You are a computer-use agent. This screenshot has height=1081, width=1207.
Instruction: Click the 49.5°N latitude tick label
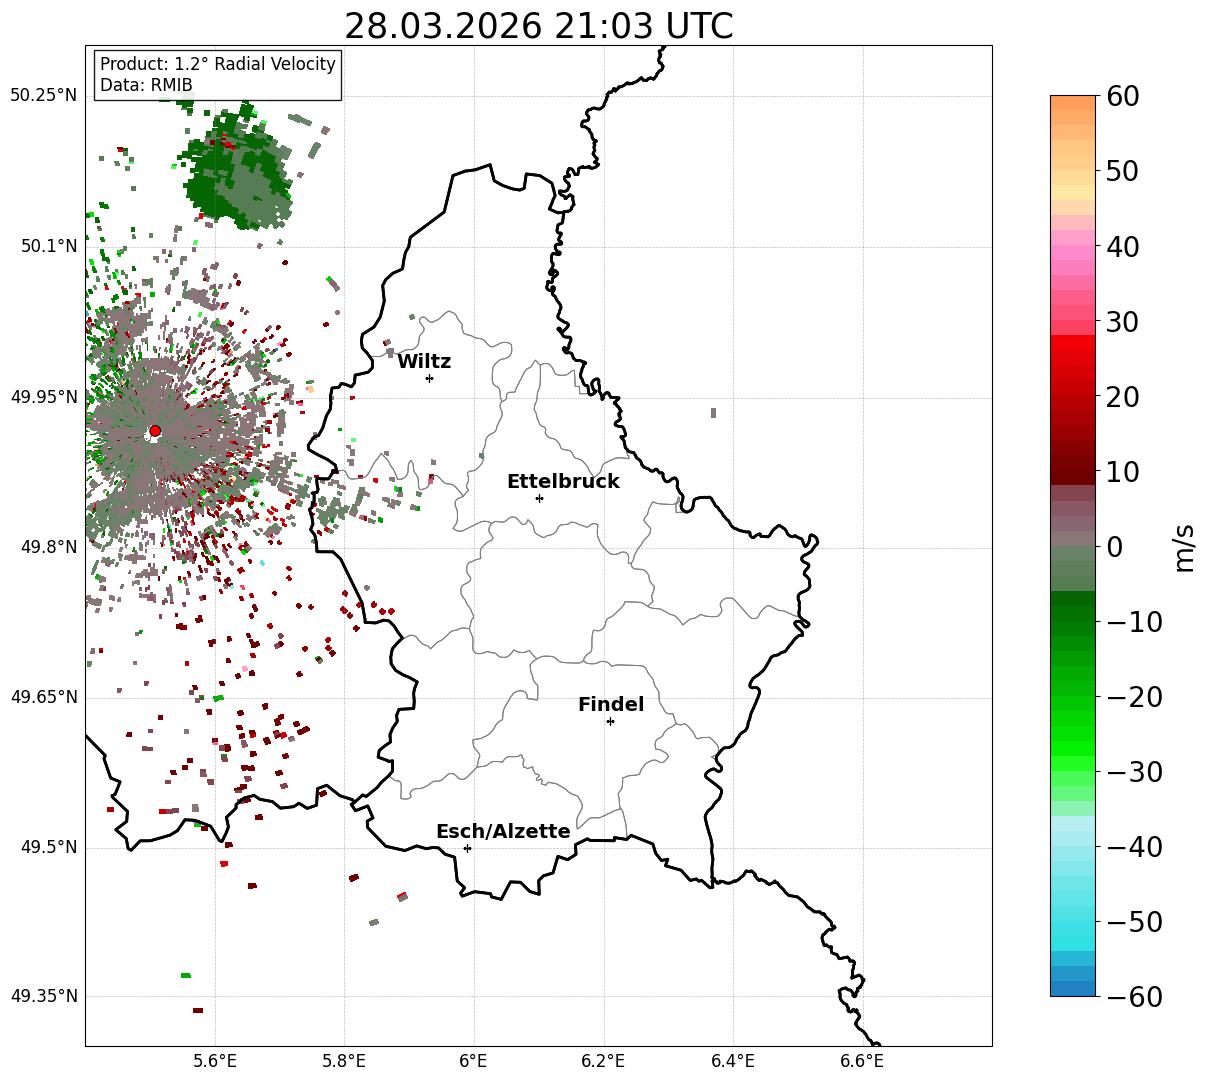48,847
